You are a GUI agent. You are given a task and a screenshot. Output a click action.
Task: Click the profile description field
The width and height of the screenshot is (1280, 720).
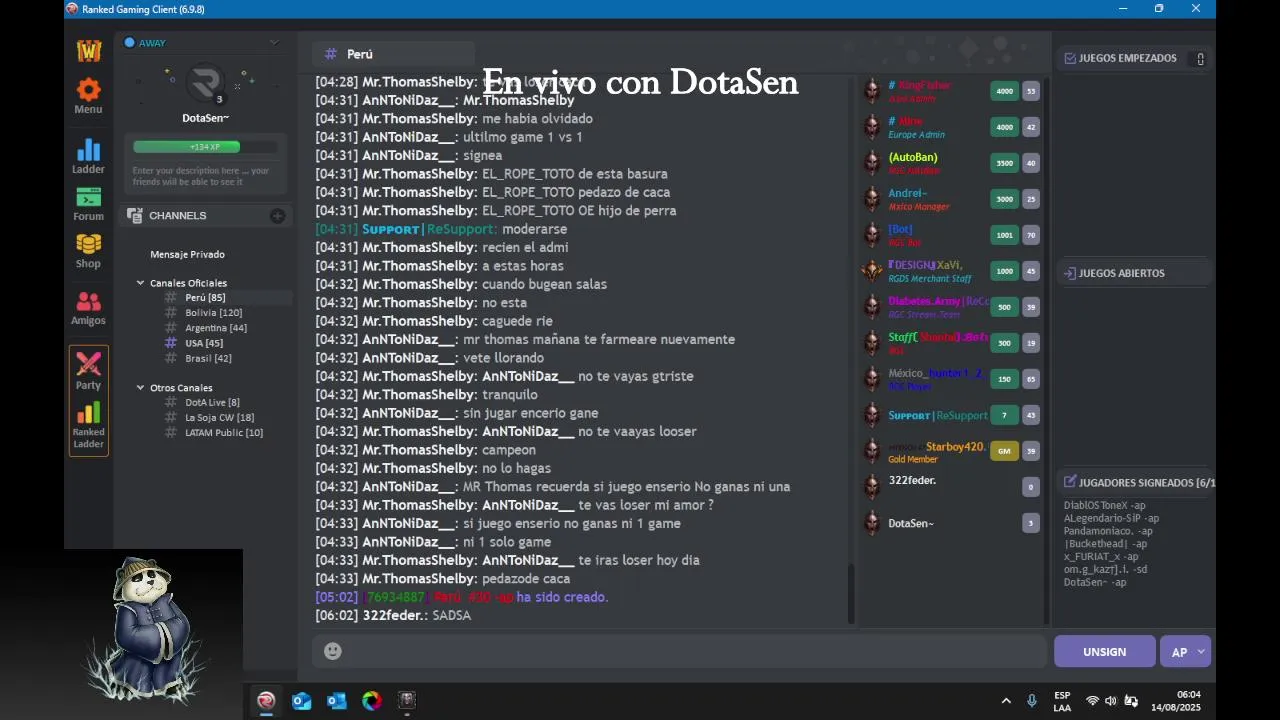click(x=205, y=176)
